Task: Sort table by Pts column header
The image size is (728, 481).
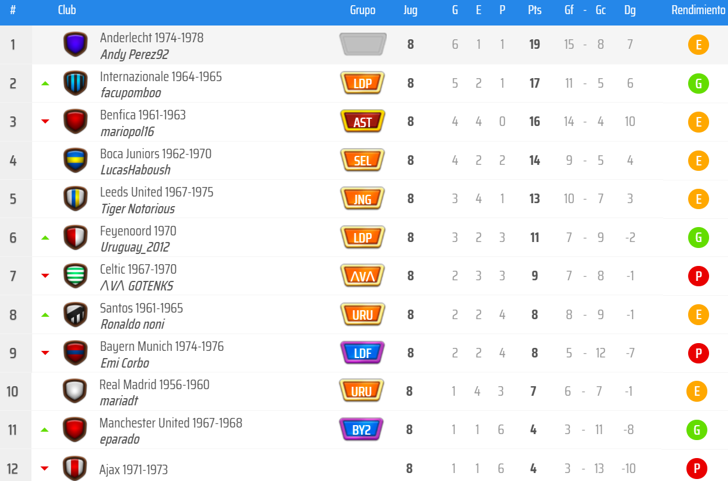Action: (534, 10)
